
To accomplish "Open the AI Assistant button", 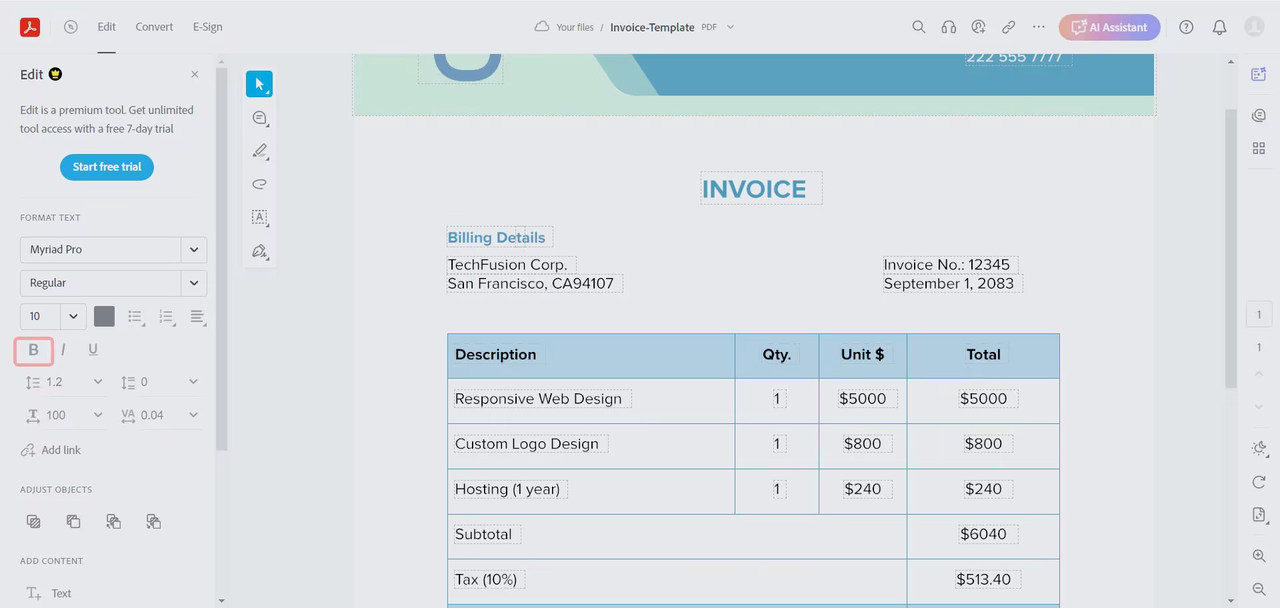I will click(1110, 27).
